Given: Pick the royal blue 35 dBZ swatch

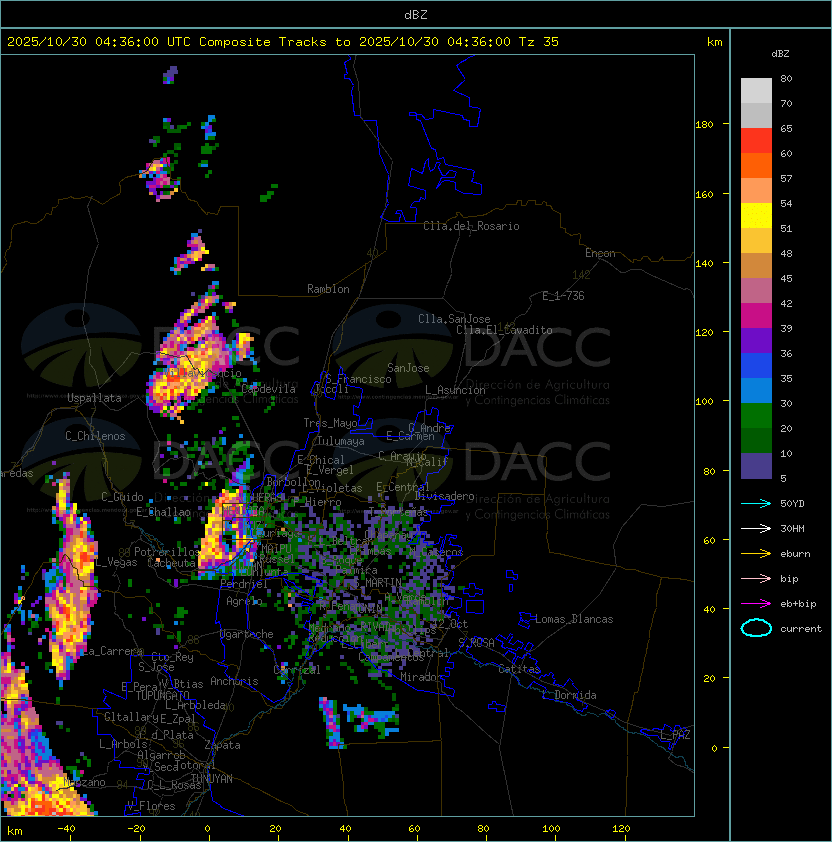Looking at the screenshot, I should (756, 366).
